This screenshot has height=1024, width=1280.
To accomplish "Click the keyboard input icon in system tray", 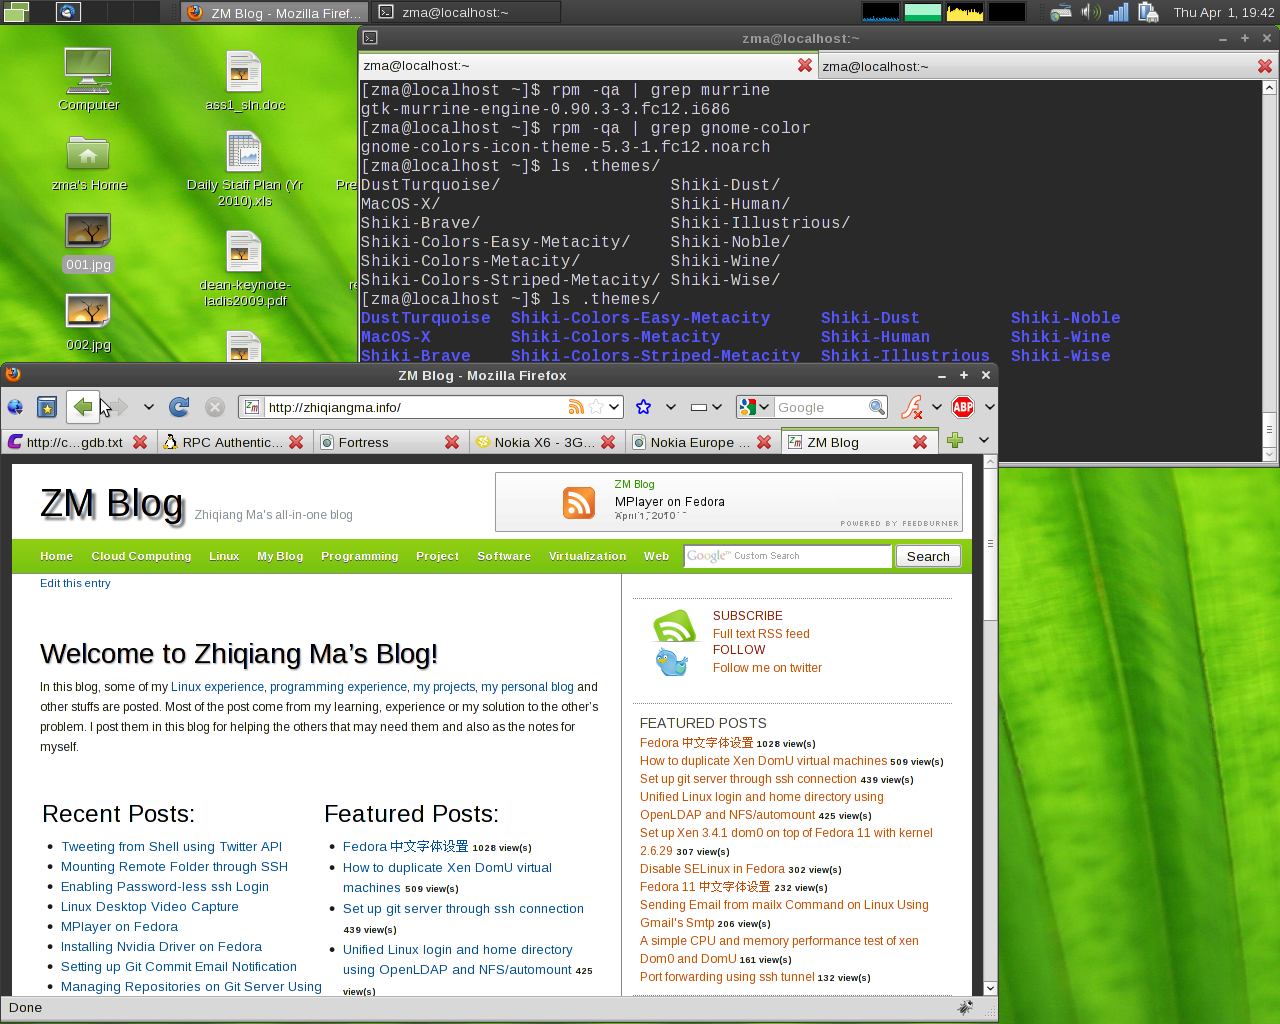I will coord(1061,12).
